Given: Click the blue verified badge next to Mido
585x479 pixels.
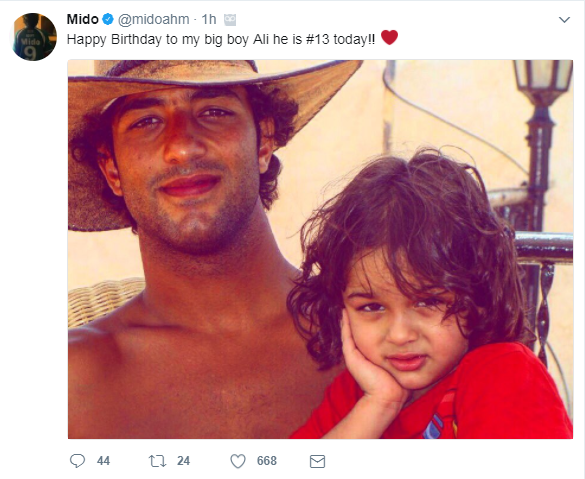Looking at the screenshot, I should tap(108, 19).
